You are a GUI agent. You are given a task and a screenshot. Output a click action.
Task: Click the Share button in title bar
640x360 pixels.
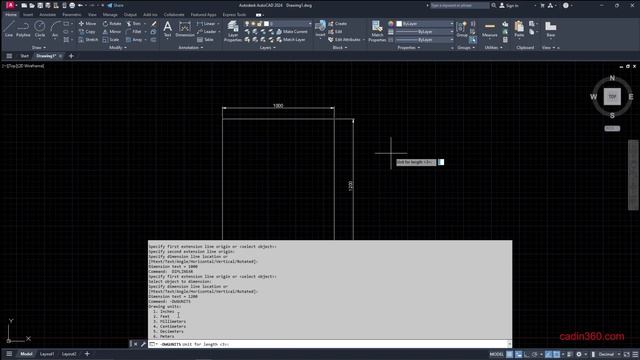coord(116,5)
